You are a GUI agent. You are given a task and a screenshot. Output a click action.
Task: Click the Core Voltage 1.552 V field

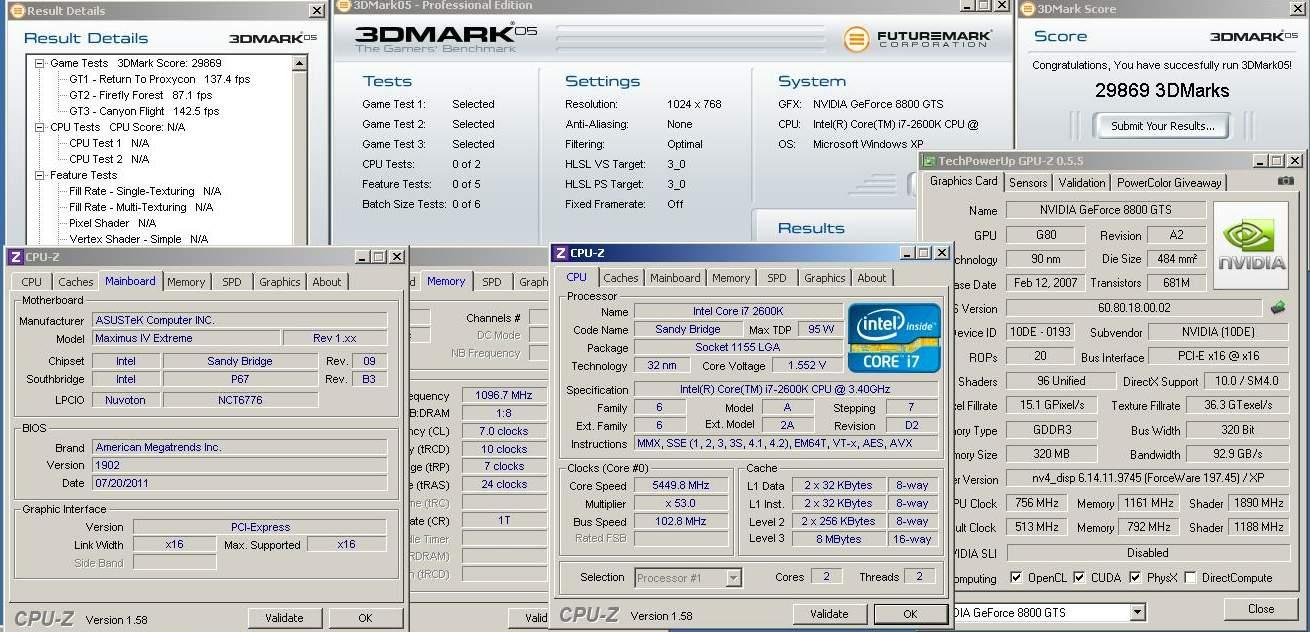(x=806, y=365)
